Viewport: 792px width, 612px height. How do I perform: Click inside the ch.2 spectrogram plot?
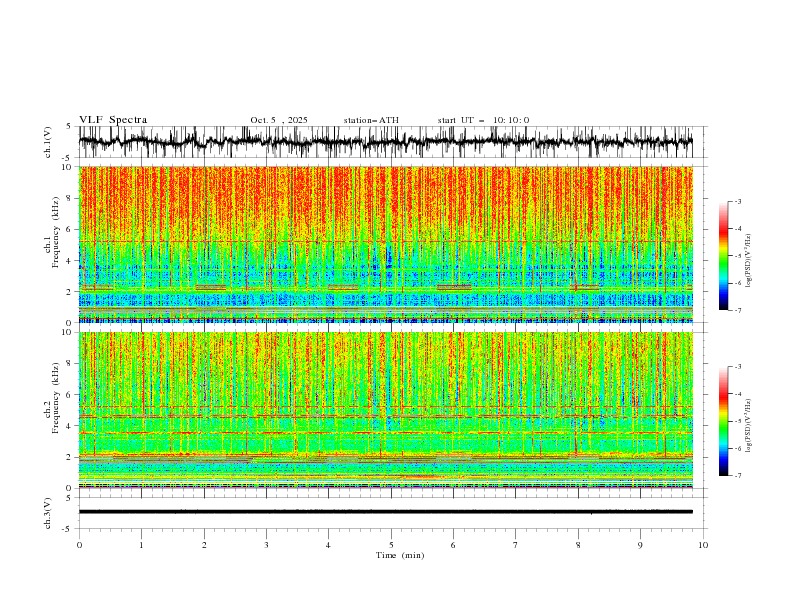tap(385, 410)
